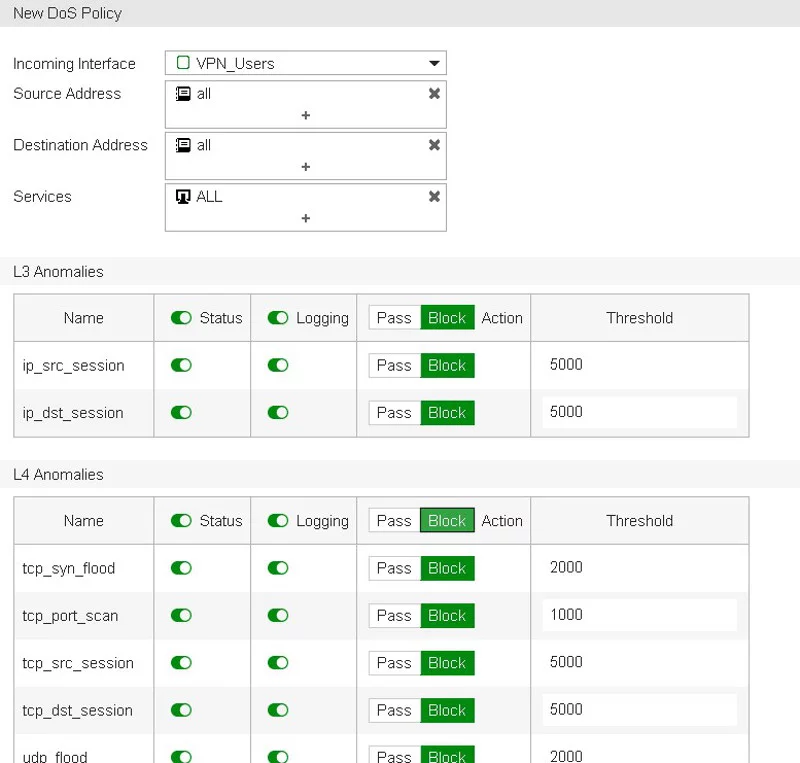Toggle tcp_port_scan logging switch
Screen dimensions: 800x763
(278, 616)
